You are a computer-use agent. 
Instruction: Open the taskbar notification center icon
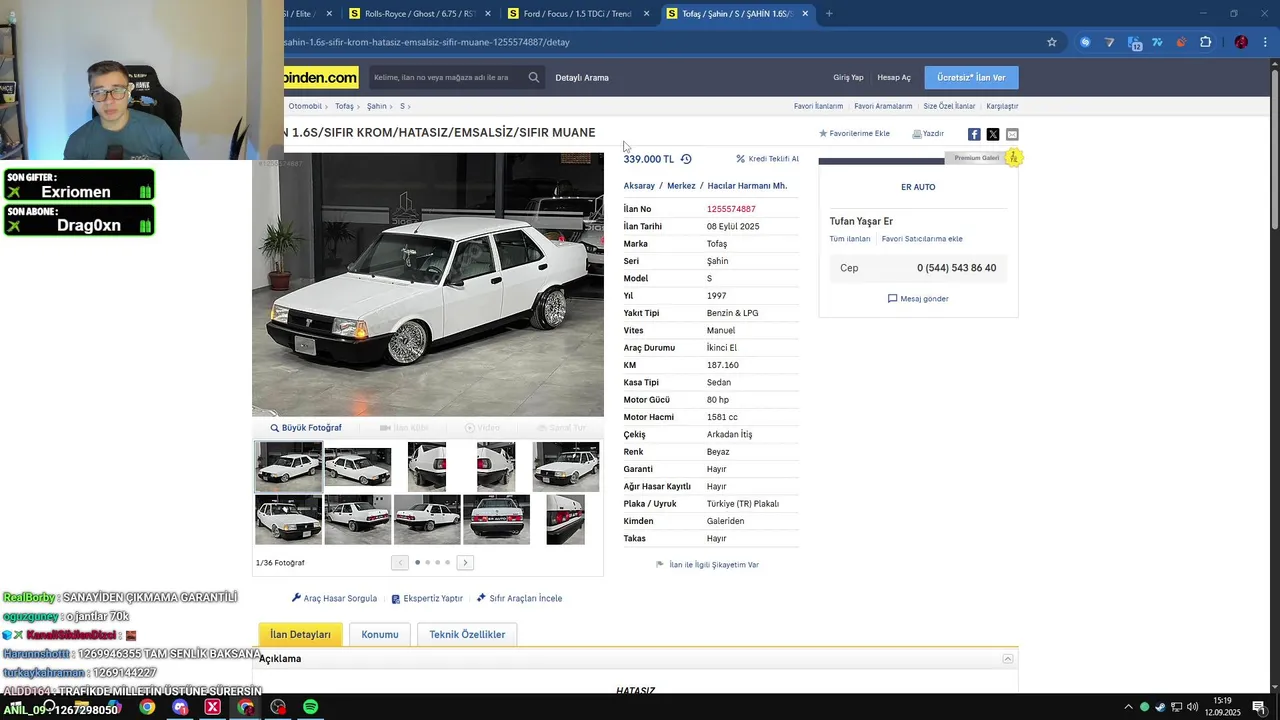(1259, 707)
